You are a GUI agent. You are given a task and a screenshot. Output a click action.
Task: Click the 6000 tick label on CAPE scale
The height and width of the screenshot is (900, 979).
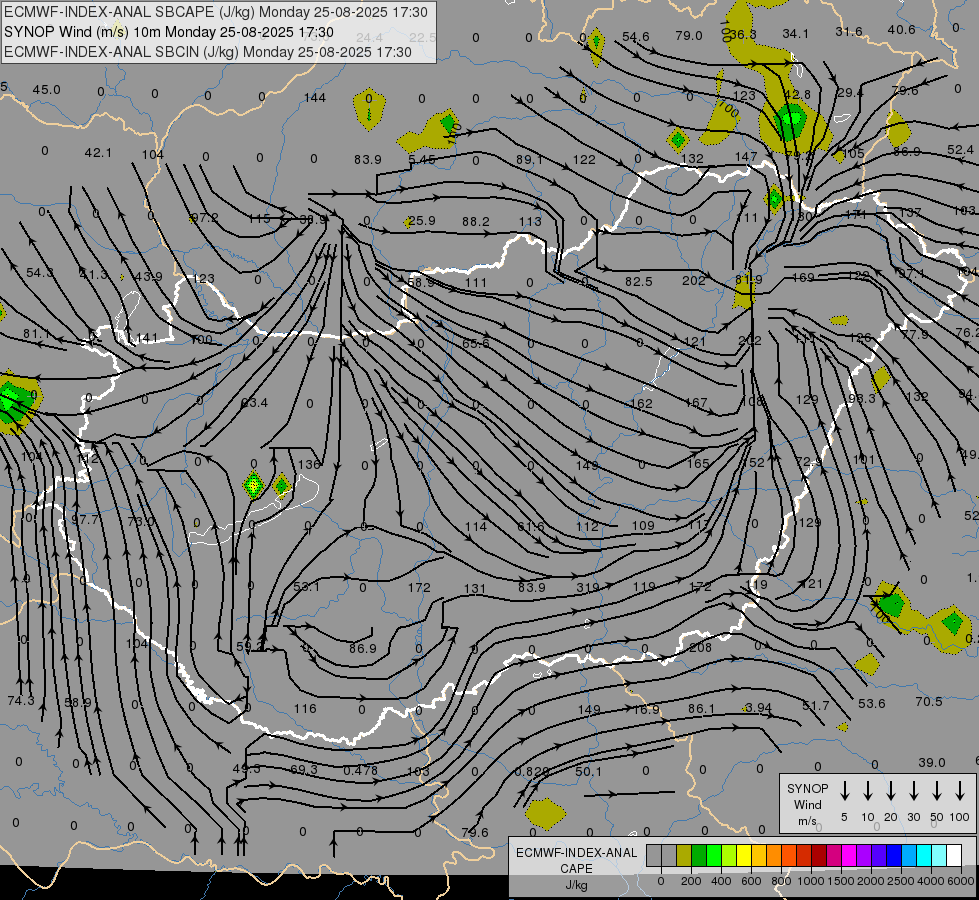pos(961,881)
